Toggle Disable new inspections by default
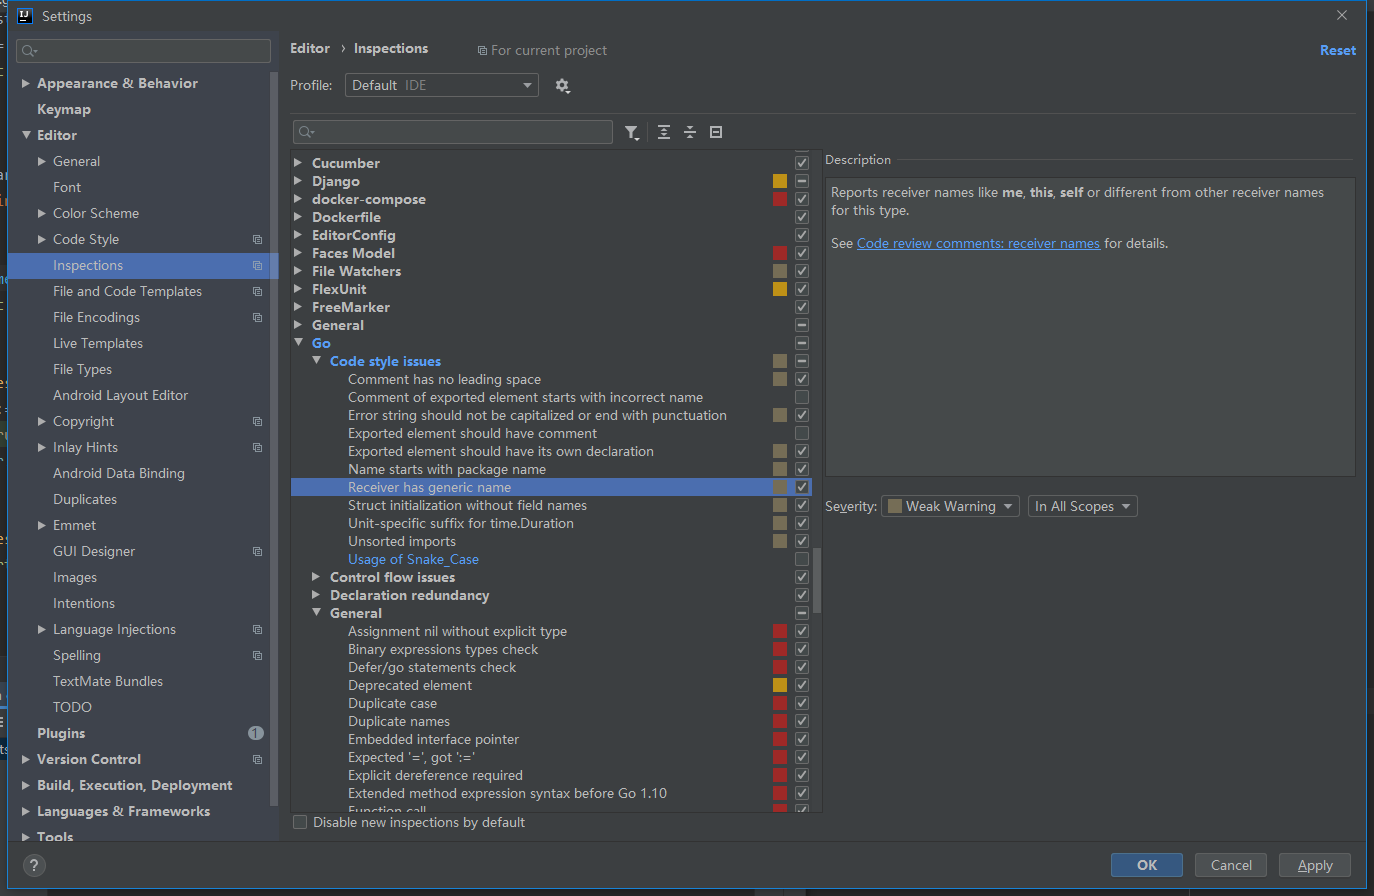Image resolution: width=1374 pixels, height=896 pixels. 300,822
